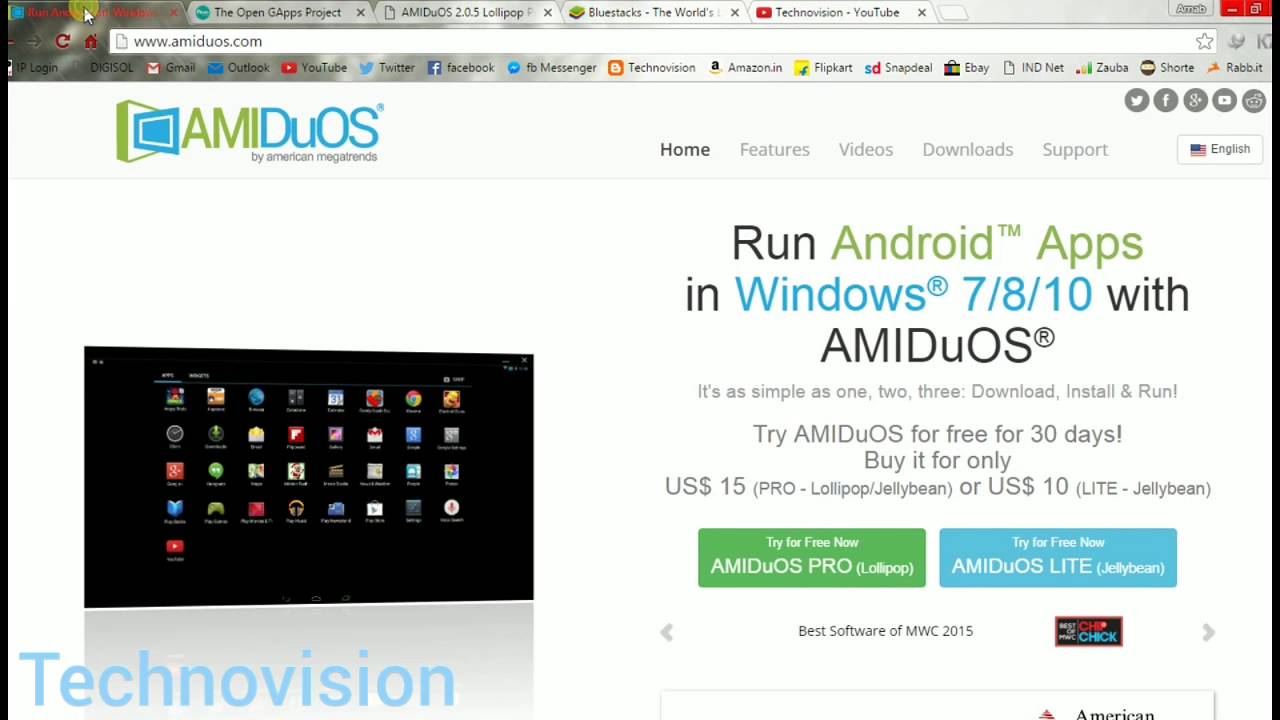Image resolution: width=1280 pixels, height=720 pixels.
Task: Go to the browser home page icon
Action: pyautogui.click(x=91, y=41)
